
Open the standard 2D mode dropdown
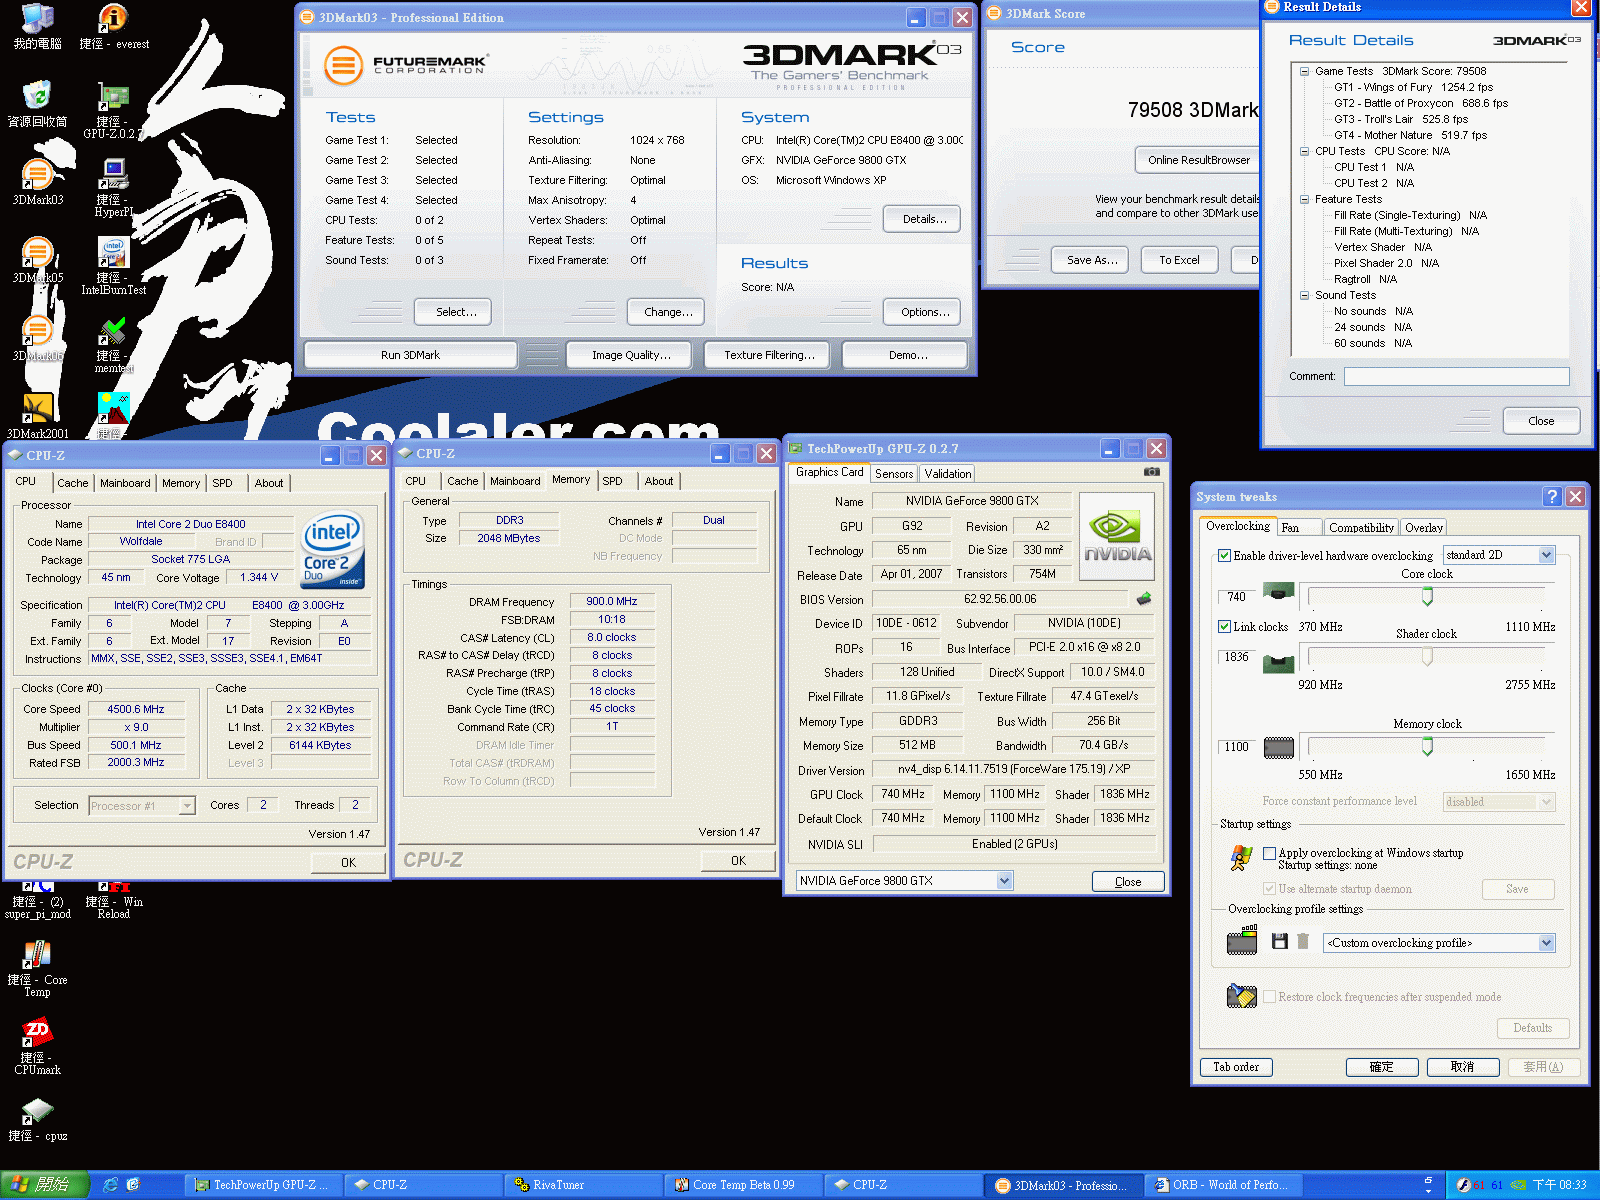coord(1546,555)
